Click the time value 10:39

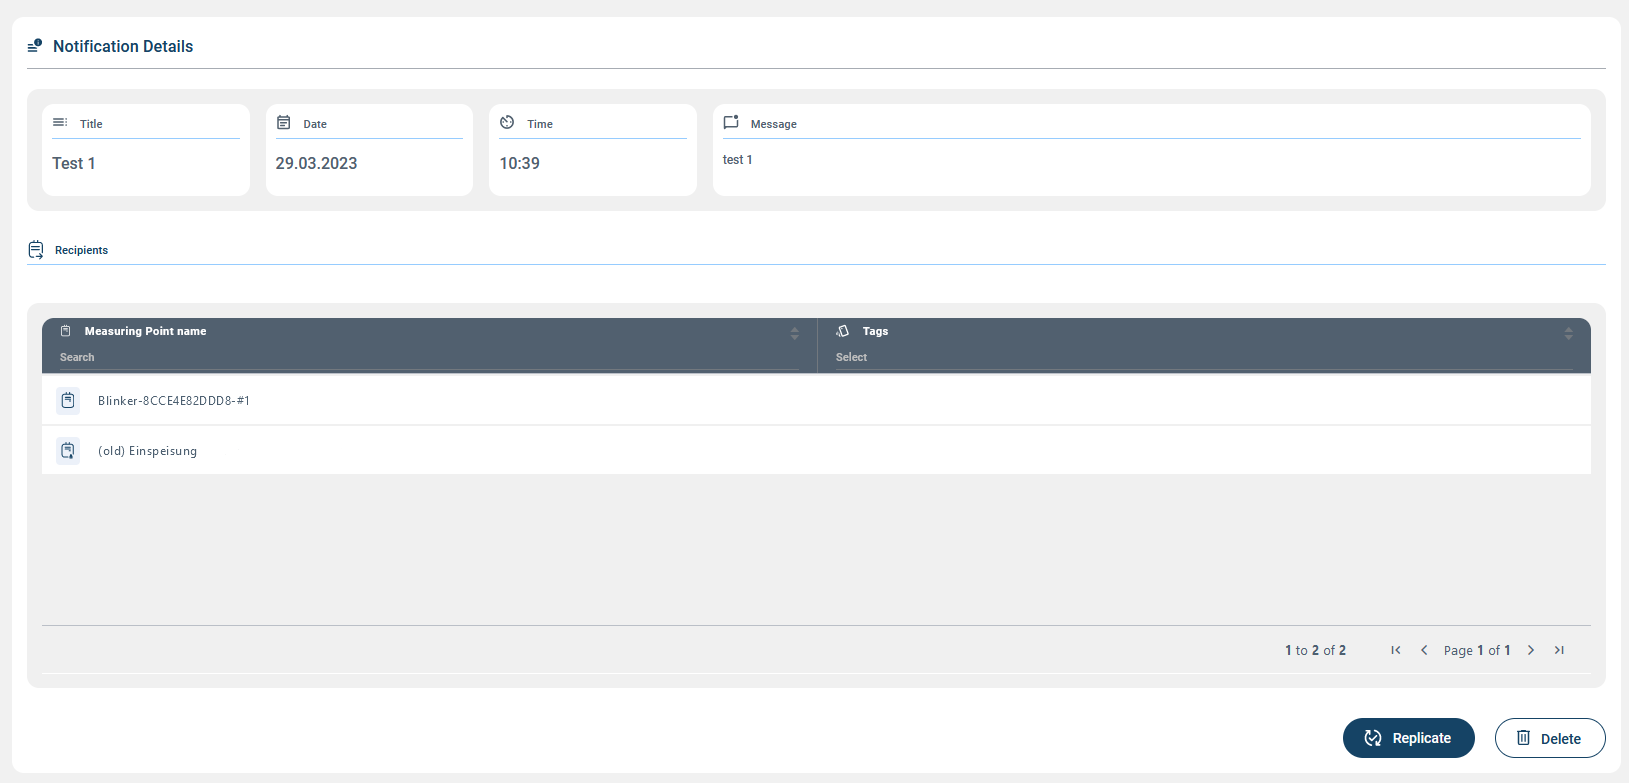[x=519, y=163]
